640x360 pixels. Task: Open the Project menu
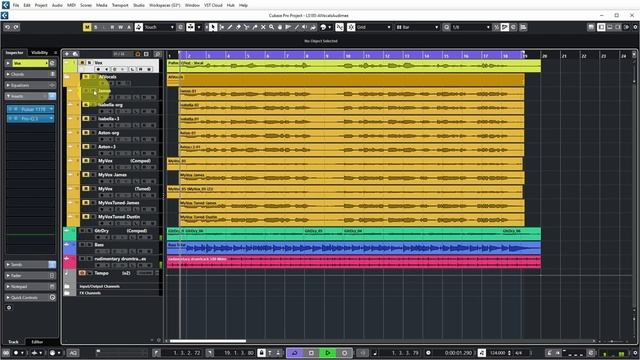tap(41, 5)
